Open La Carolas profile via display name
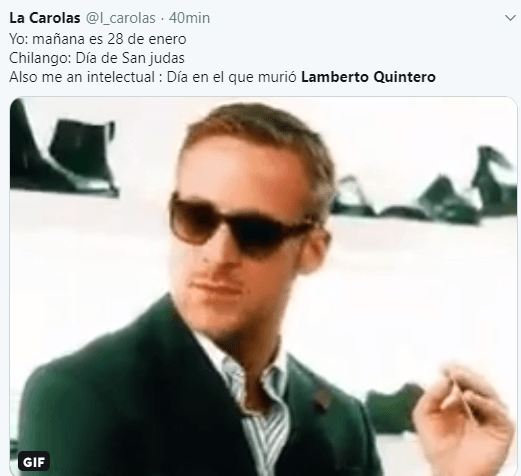This screenshot has width=521, height=476. tap(45, 18)
